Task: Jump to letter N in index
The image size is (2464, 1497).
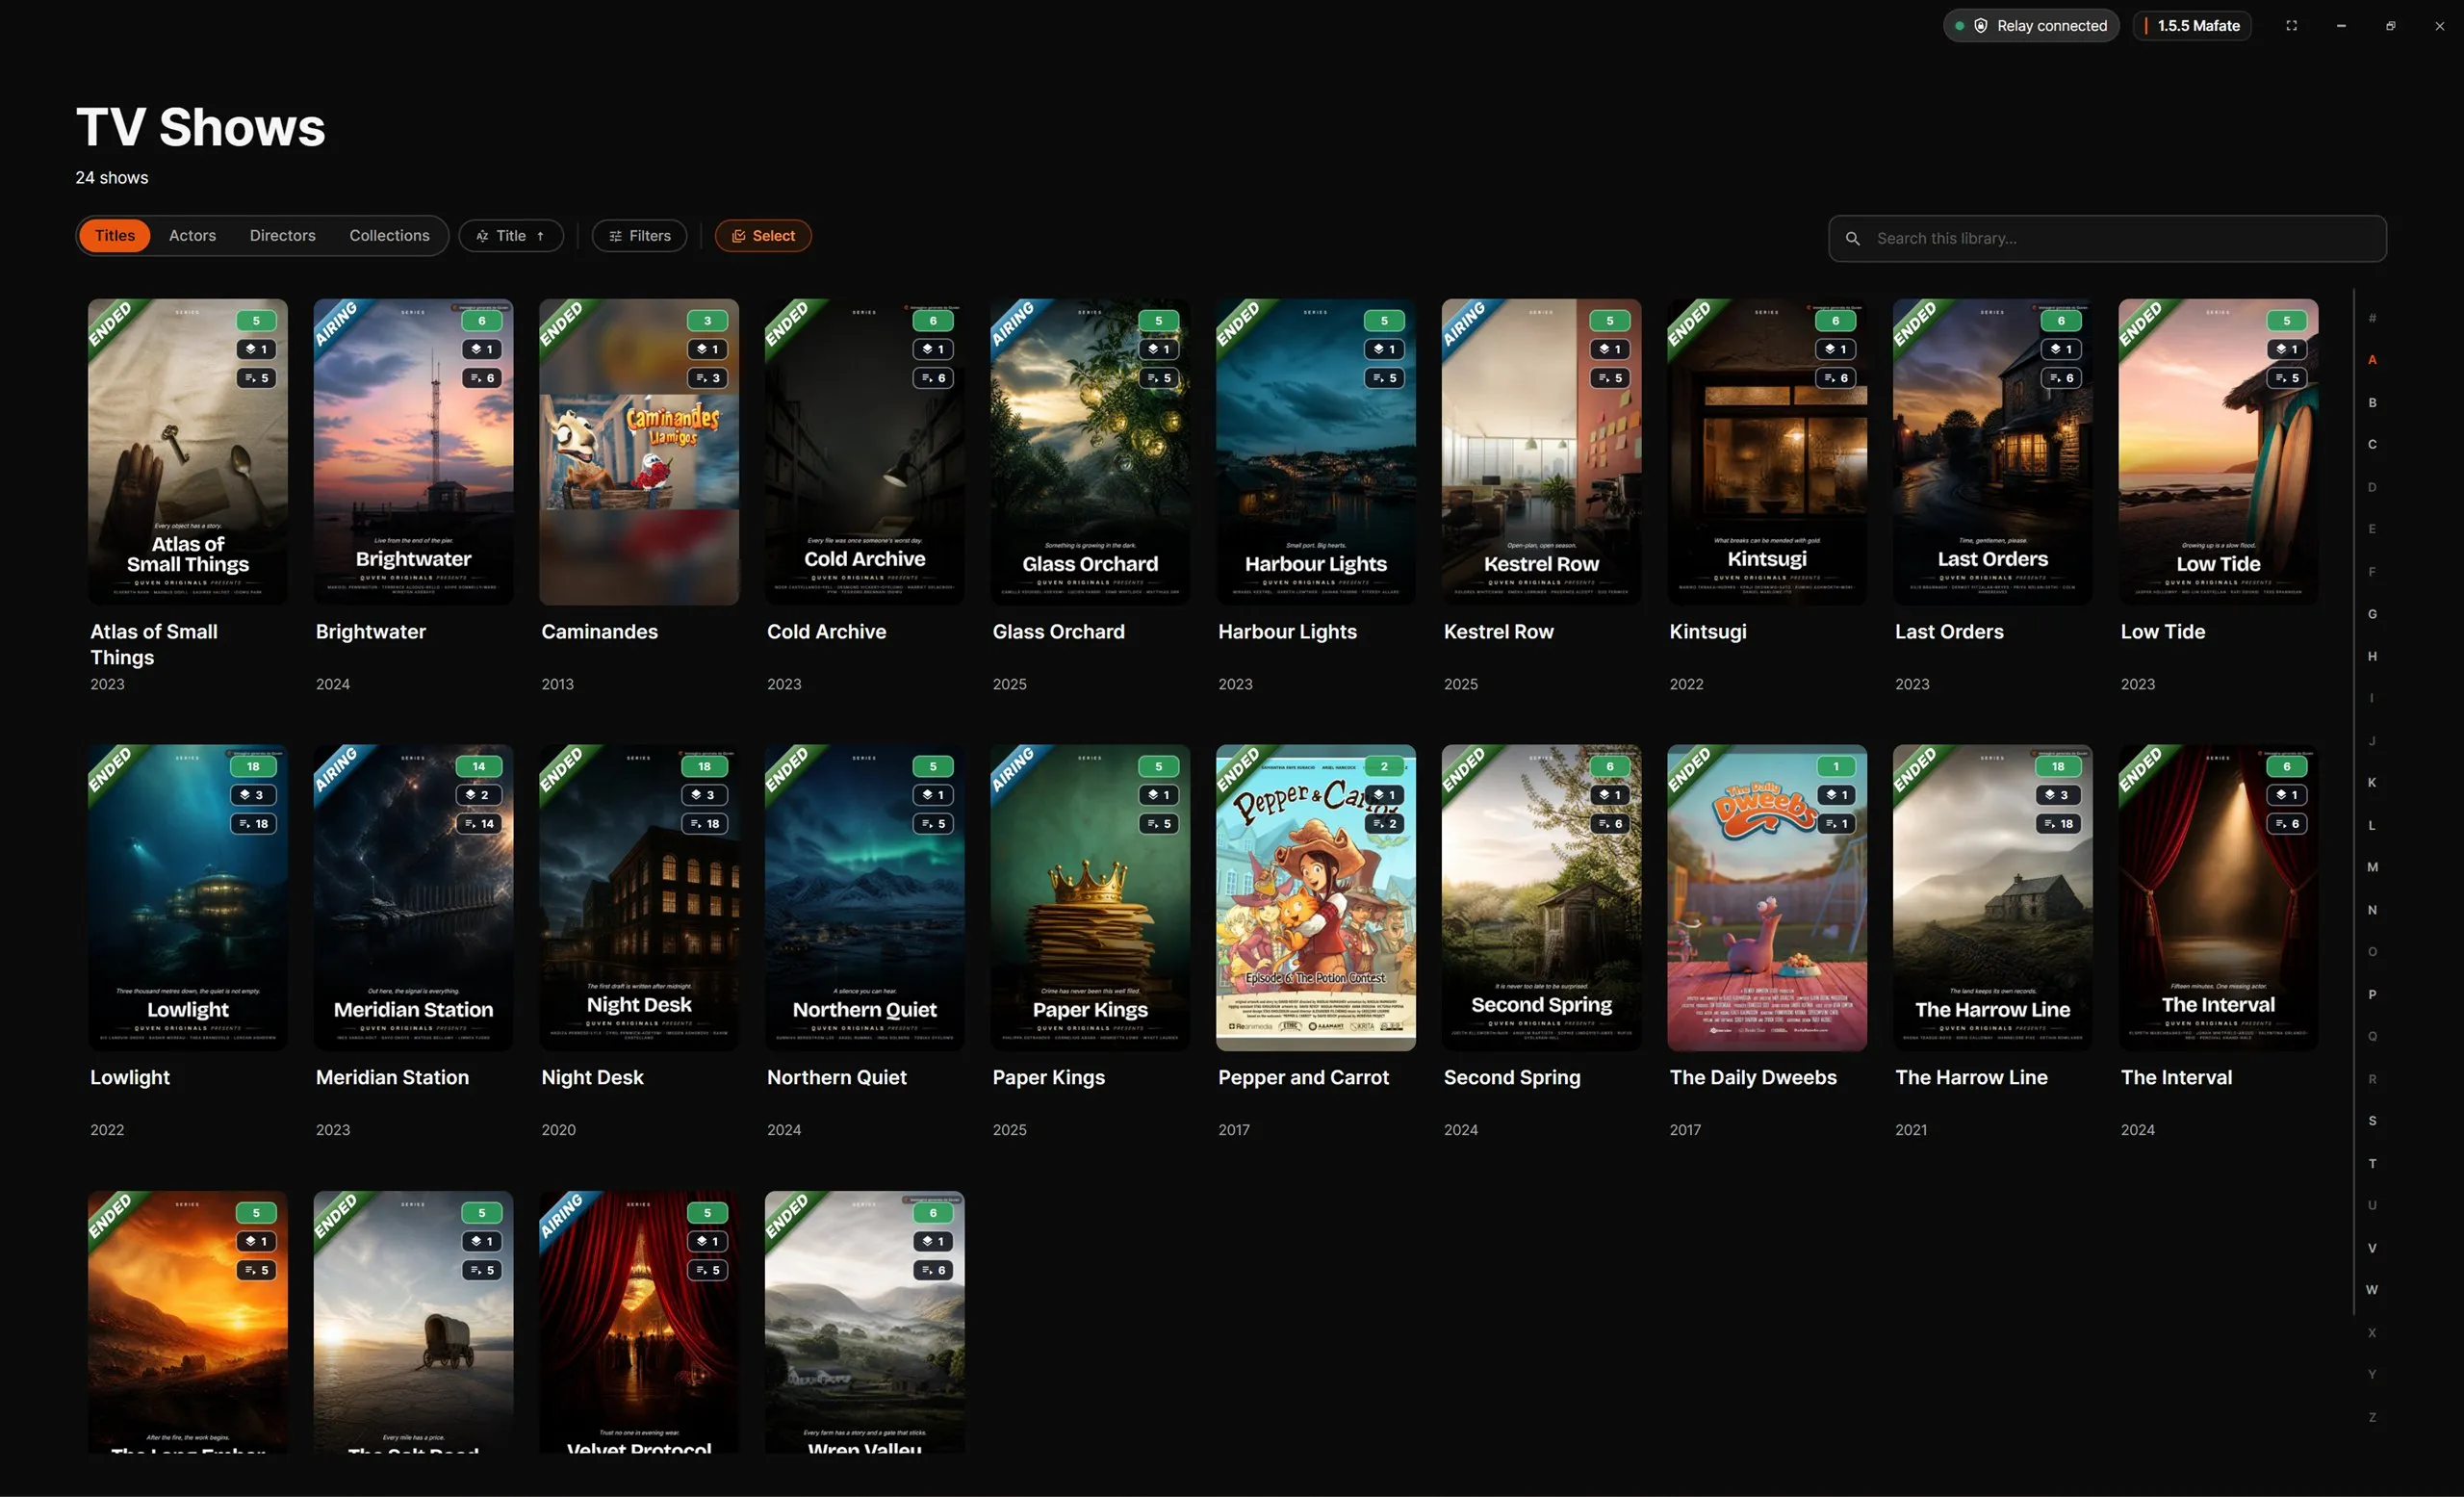Action: 2372,910
